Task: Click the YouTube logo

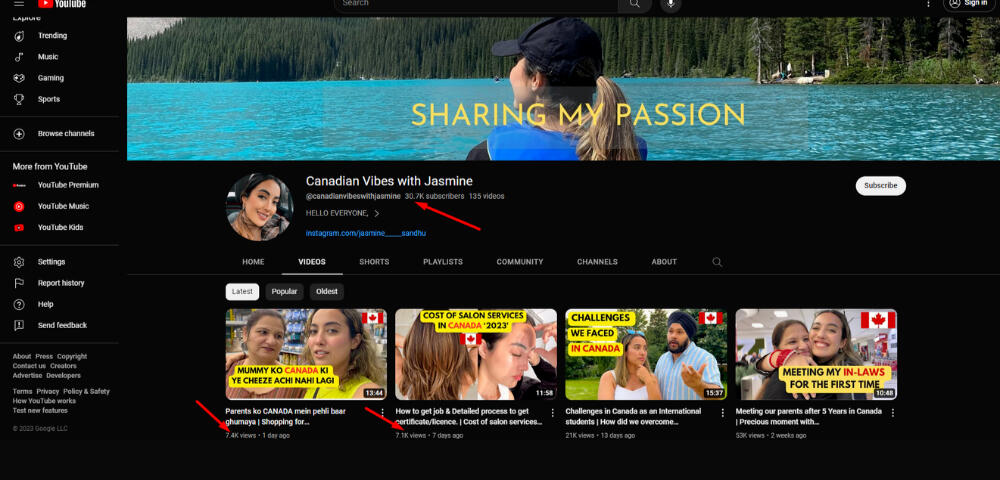Action: (62, 3)
